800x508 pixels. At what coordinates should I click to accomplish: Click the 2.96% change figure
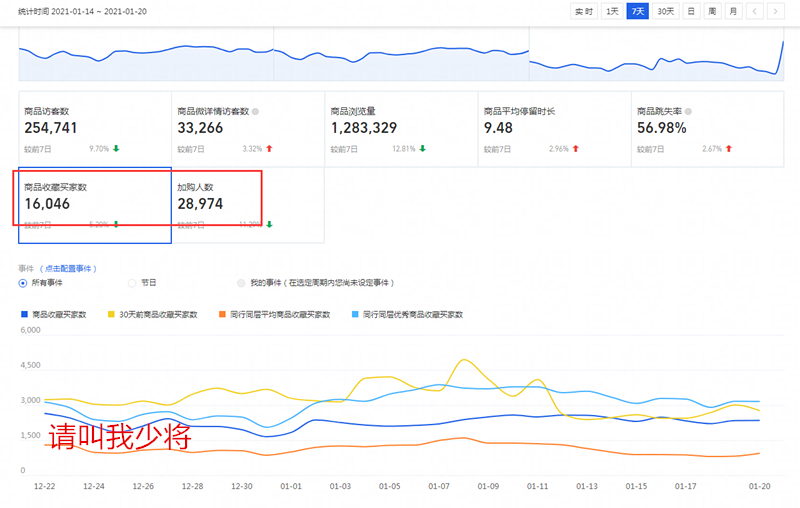coord(559,149)
